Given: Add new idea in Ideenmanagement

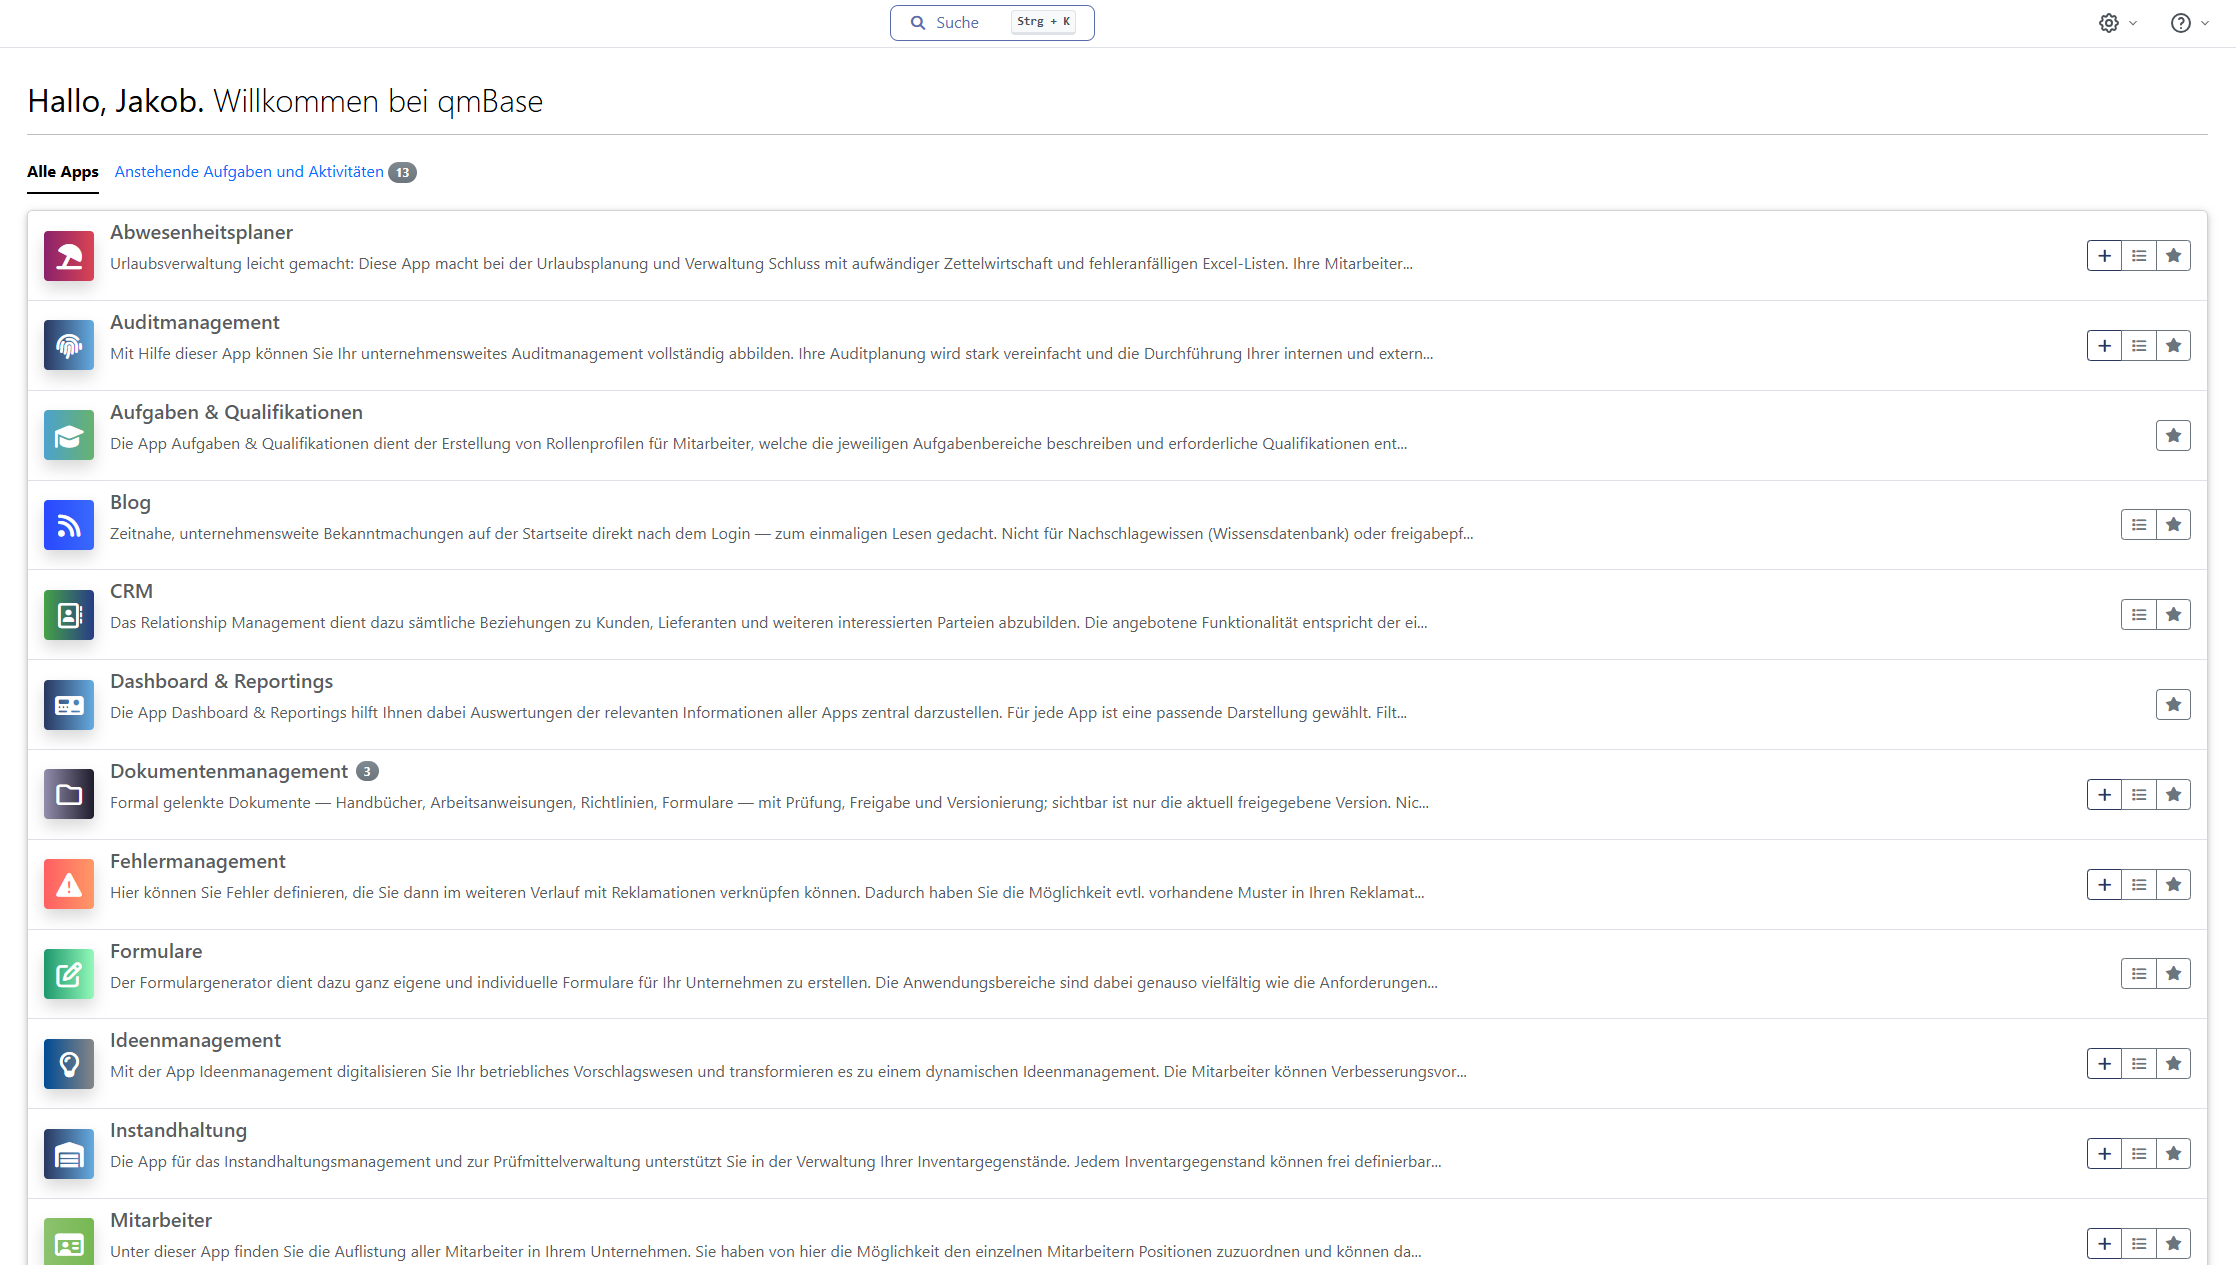Looking at the screenshot, I should click(x=2105, y=1064).
